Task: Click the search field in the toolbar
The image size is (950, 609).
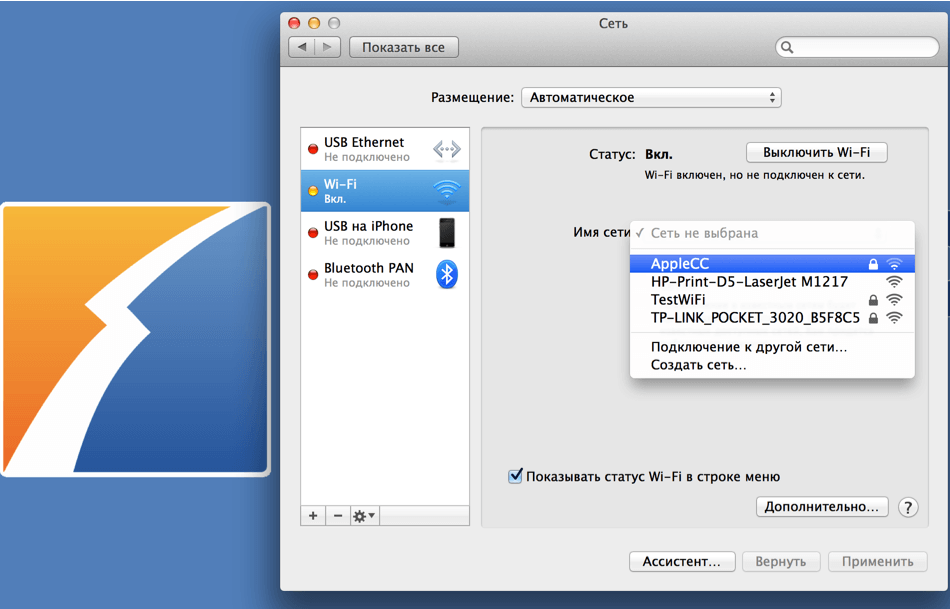Action: click(x=855, y=47)
